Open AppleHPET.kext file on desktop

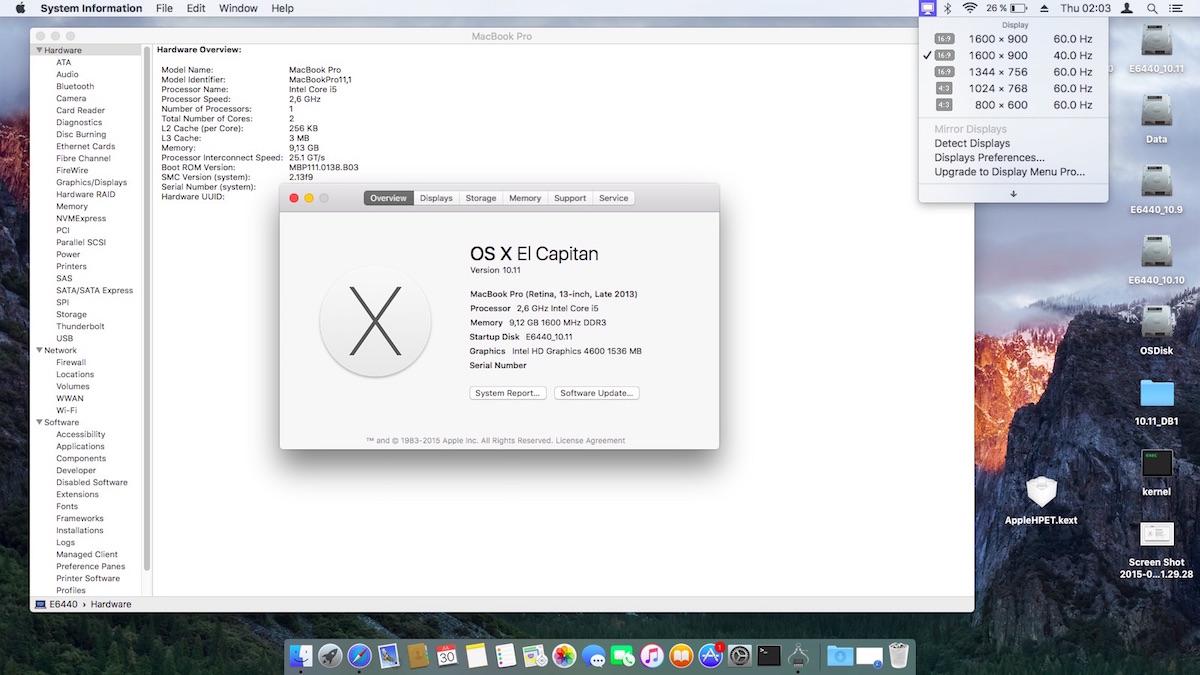1041,499
